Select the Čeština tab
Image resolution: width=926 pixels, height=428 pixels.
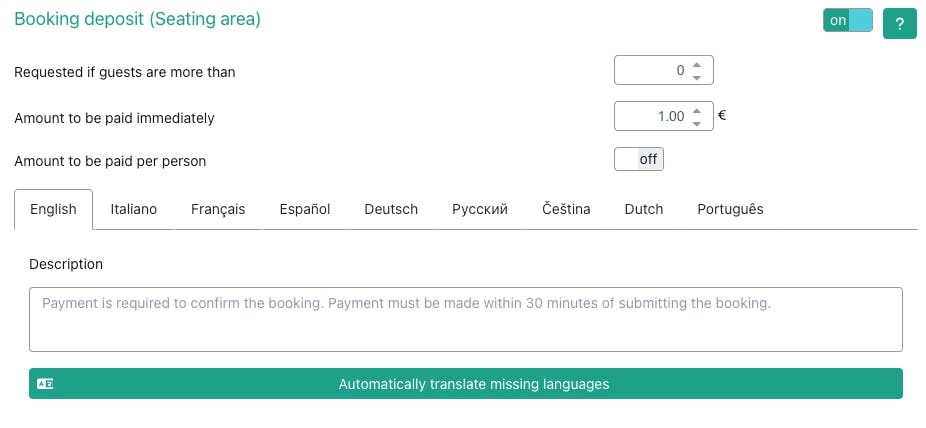click(566, 209)
